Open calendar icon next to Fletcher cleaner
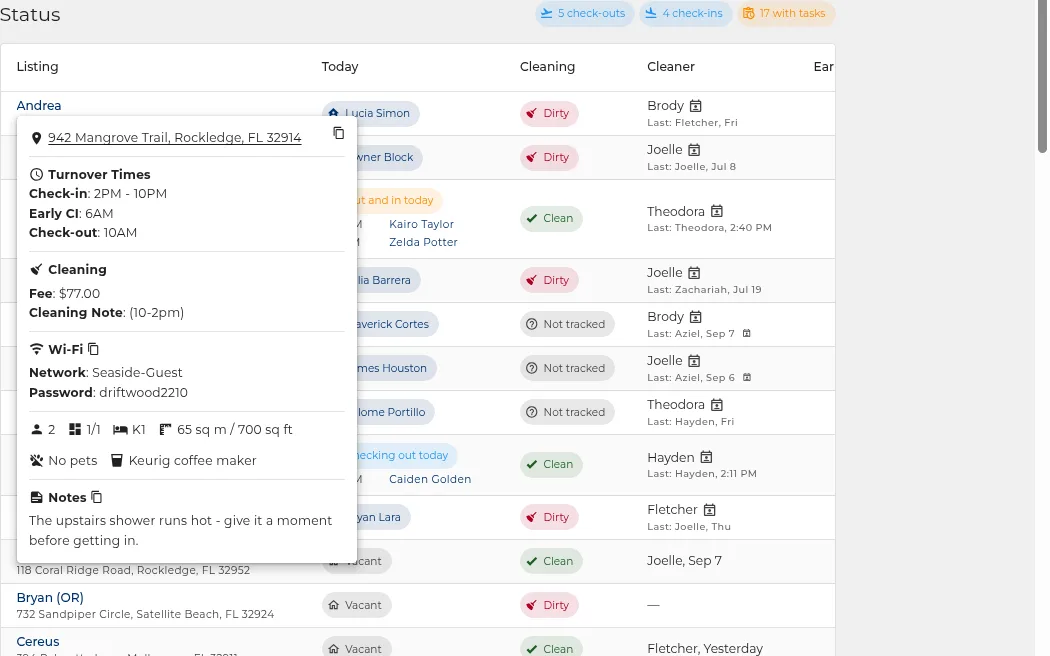1050x656 pixels. pyautogui.click(x=710, y=510)
